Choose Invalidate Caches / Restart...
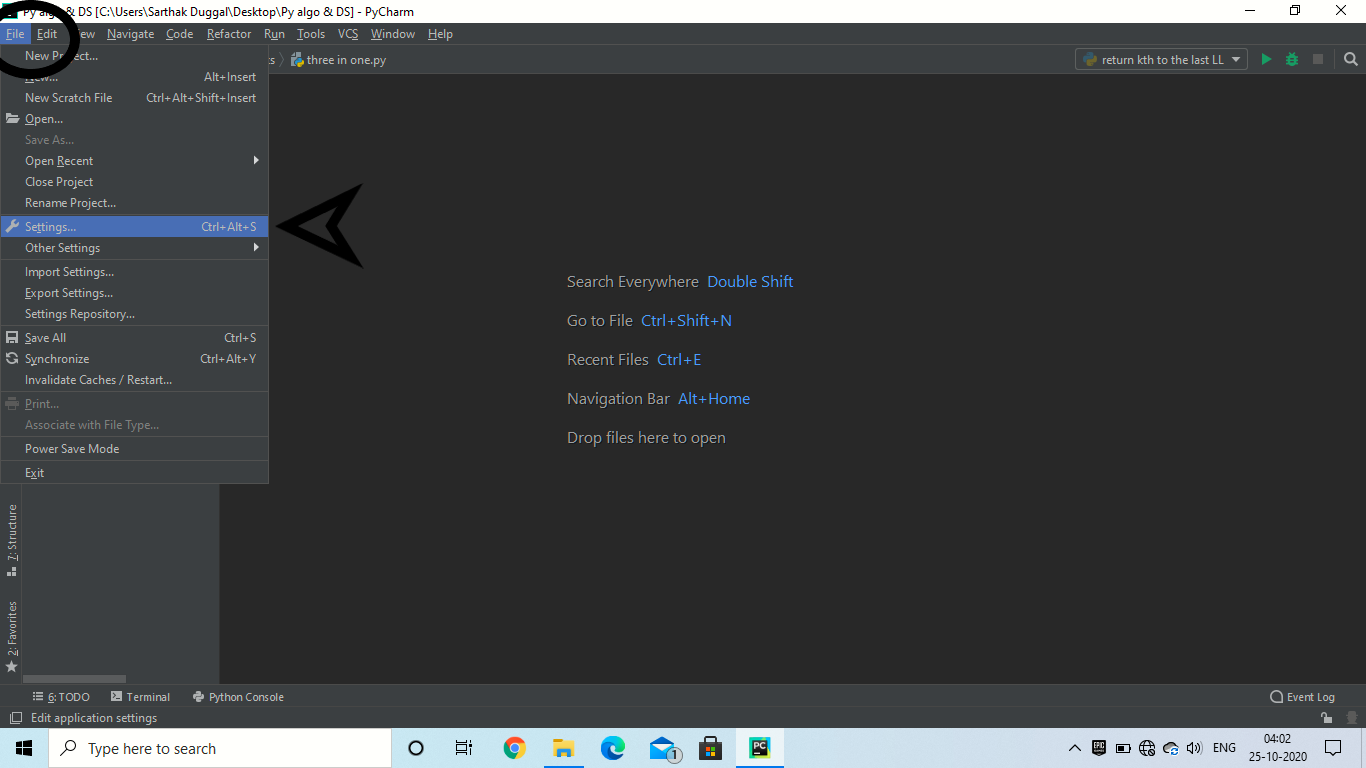 [x=134, y=380]
